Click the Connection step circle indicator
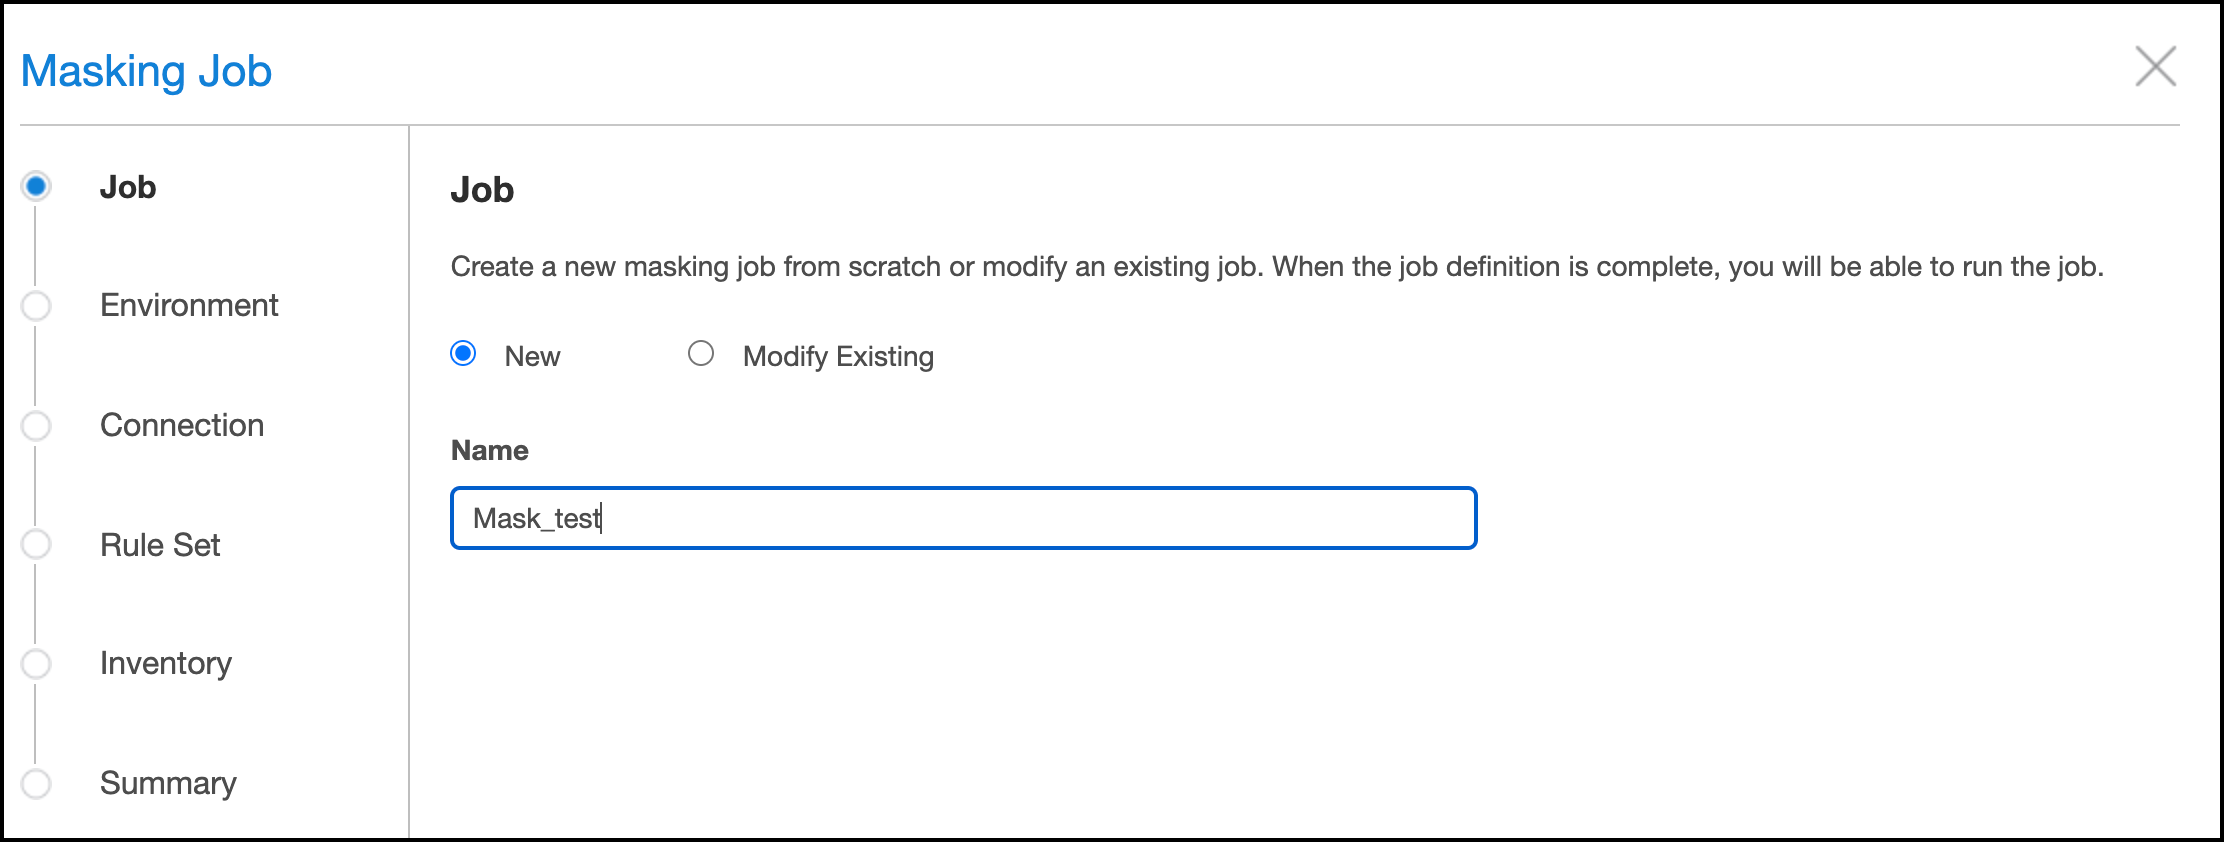2224x842 pixels. pos(37,426)
